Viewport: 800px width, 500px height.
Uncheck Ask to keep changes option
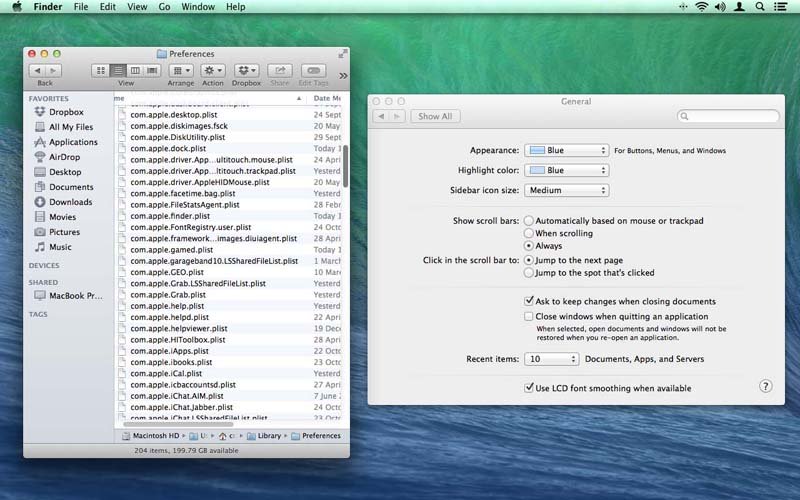click(529, 301)
